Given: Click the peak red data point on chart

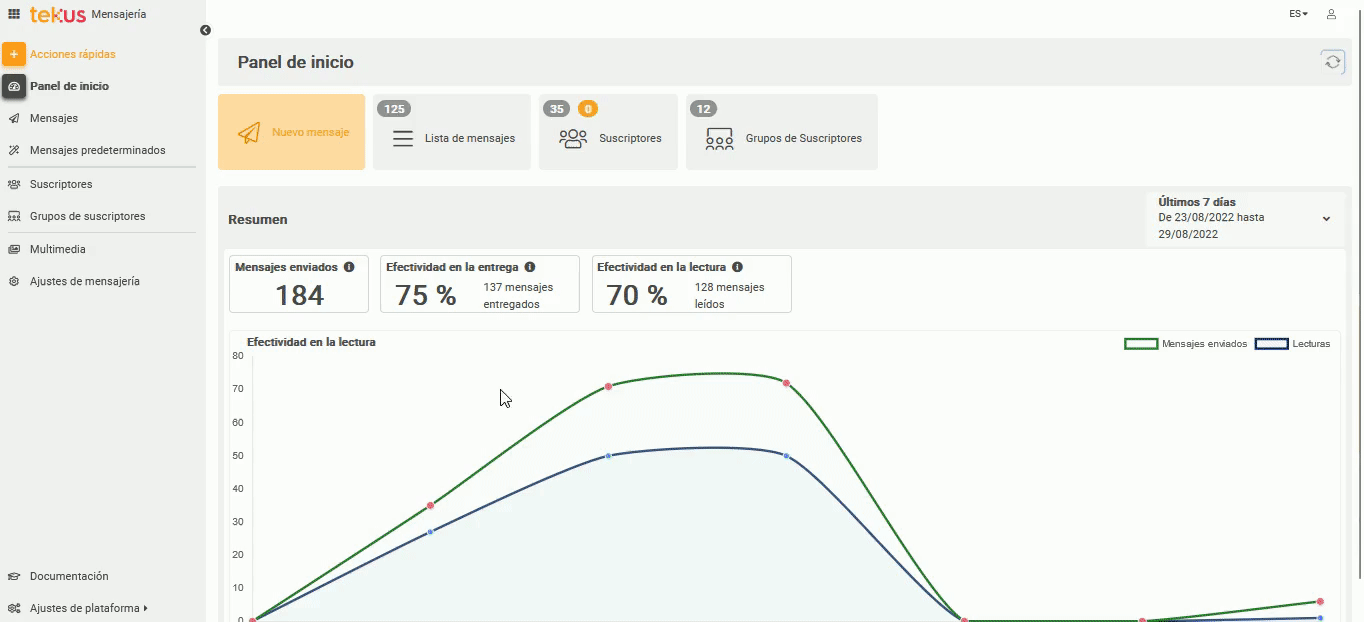Looking at the screenshot, I should coord(786,383).
